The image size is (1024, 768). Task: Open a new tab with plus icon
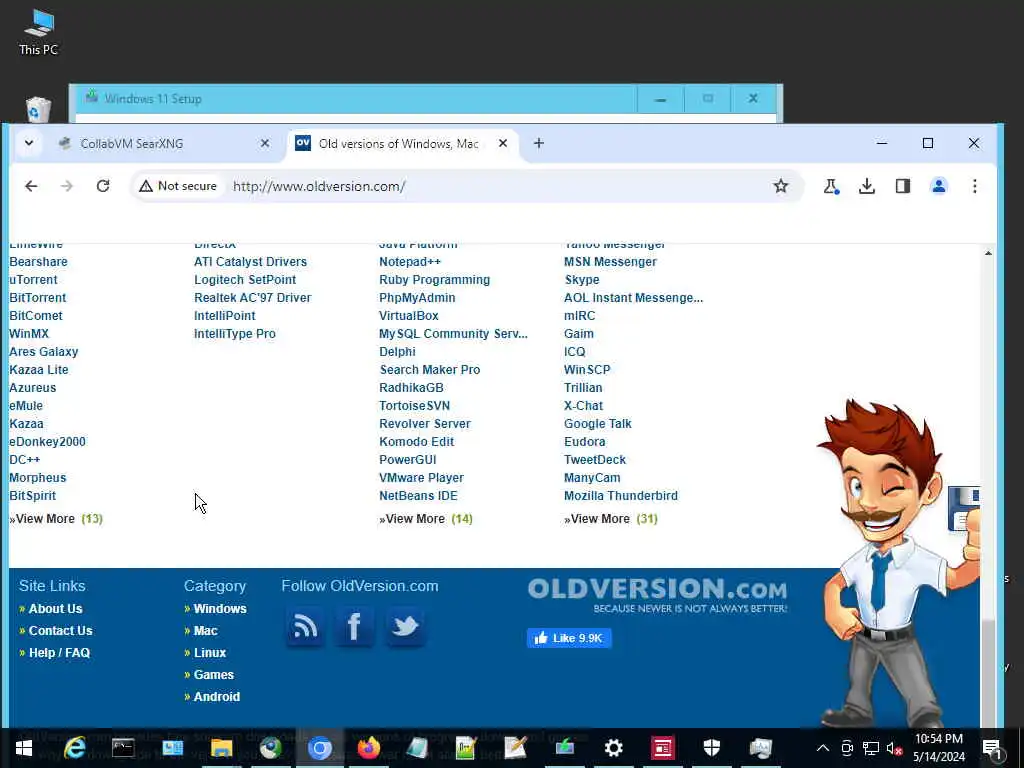539,143
